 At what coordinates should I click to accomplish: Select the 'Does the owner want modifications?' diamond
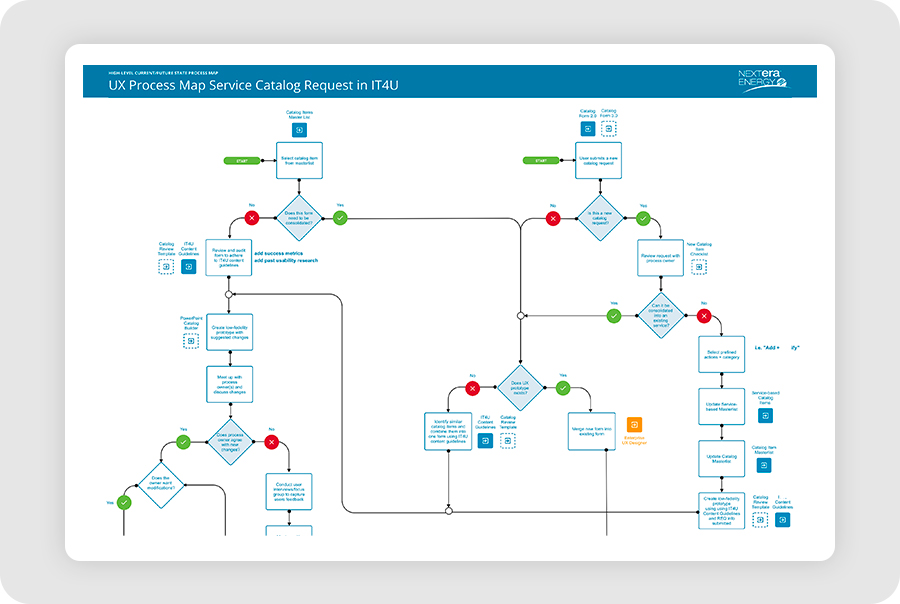[x=161, y=485]
